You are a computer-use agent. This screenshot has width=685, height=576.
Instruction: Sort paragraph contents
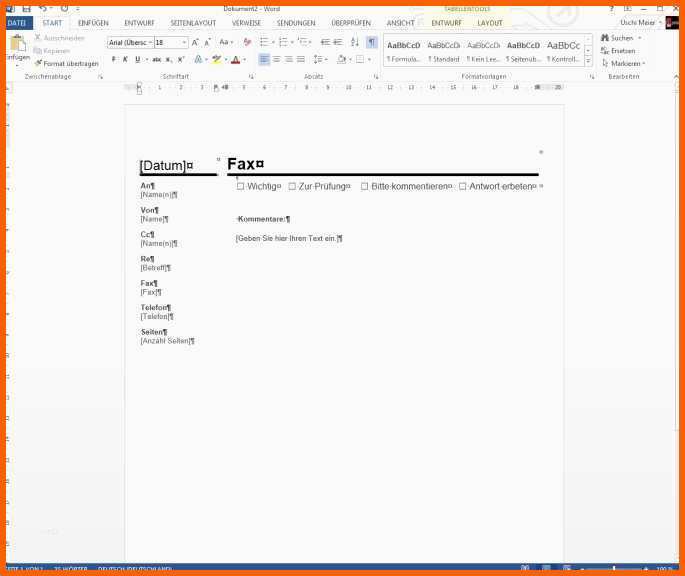pyautogui.click(x=354, y=42)
